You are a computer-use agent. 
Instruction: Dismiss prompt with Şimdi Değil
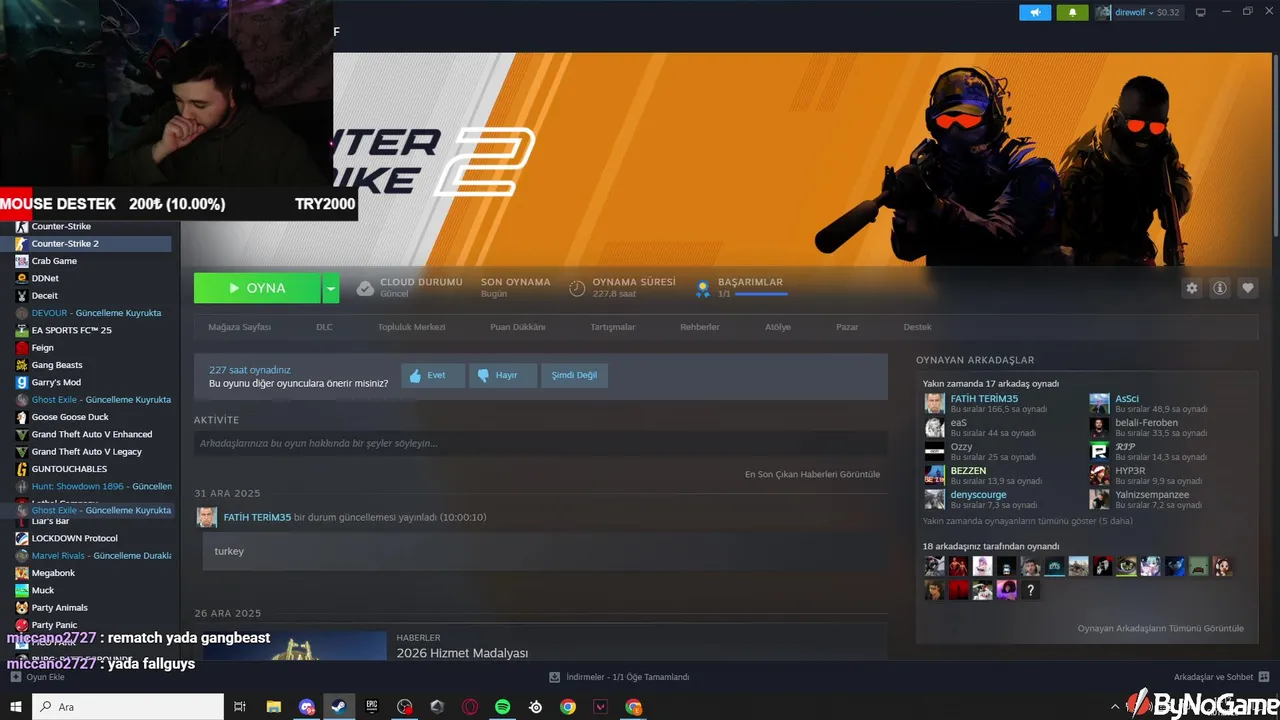point(574,375)
